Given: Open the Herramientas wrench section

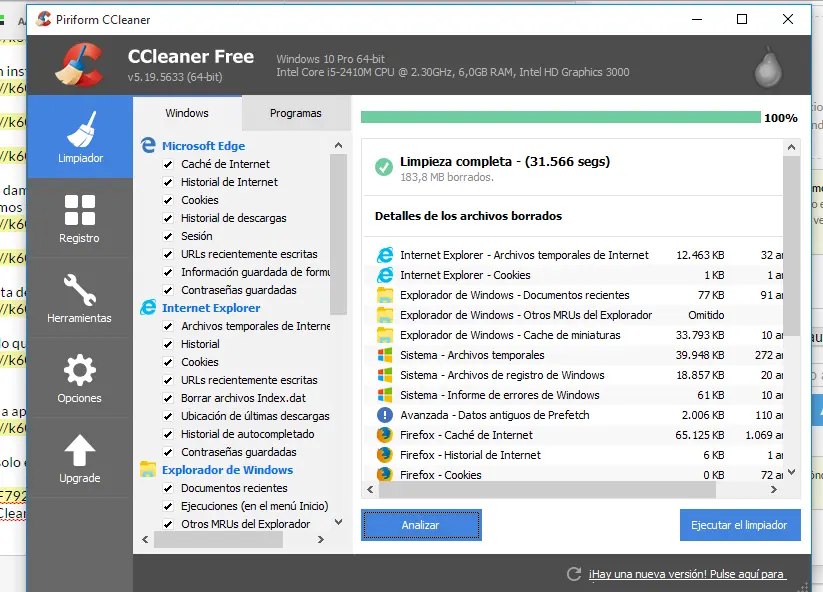Looking at the screenshot, I should coord(80,298).
